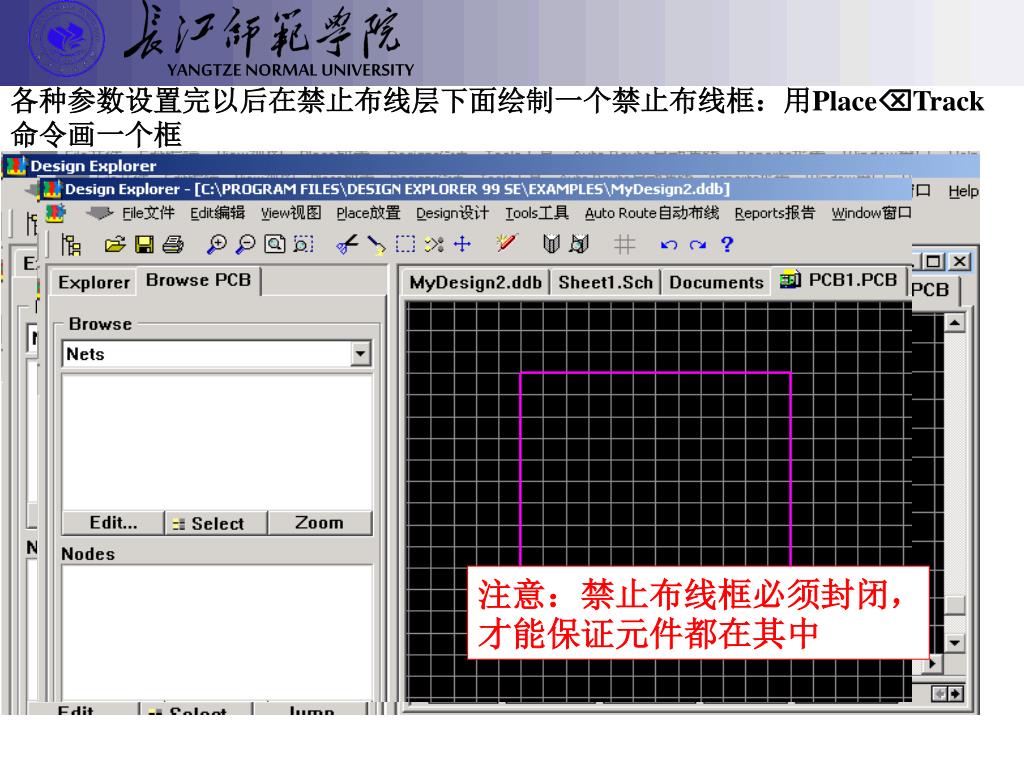Open the View视图 menu

(291, 213)
